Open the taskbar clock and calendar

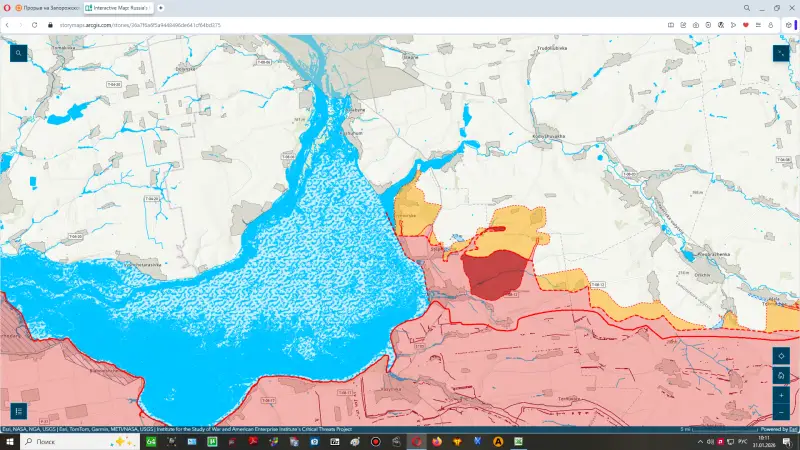point(765,441)
